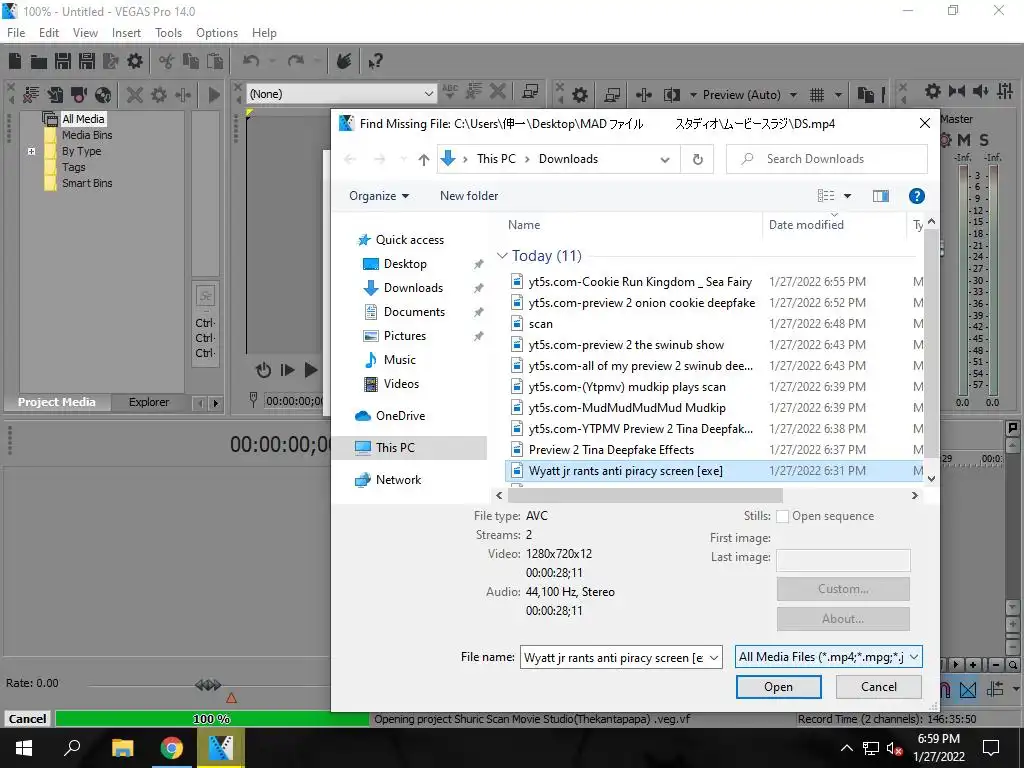Click the Save project floppy icon

point(63,61)
